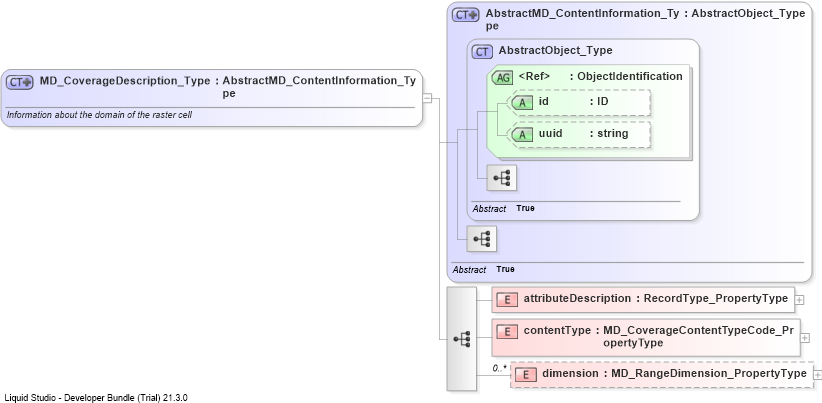This screenshot has height=403, width=822.
Task: Select Abstract True in AbstractObject_Type box
Action: tap(503, 209)
